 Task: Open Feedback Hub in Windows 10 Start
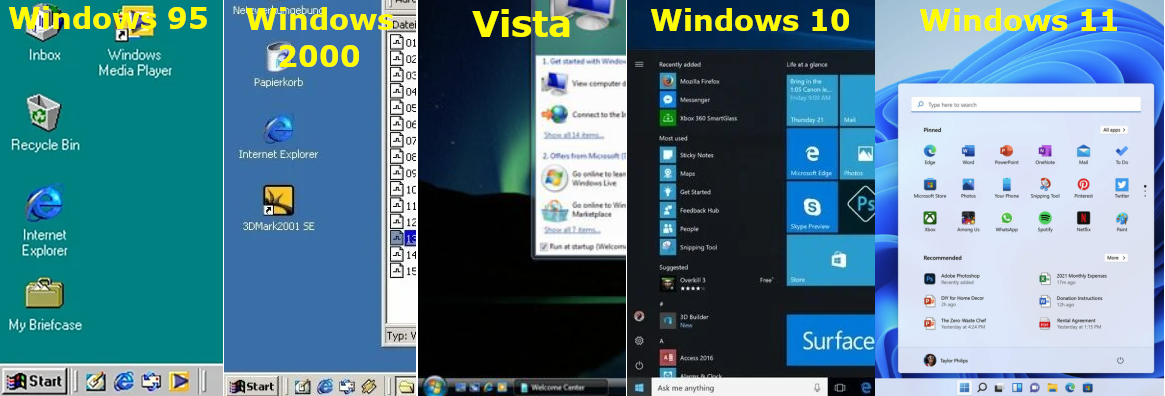coord(689,210)
